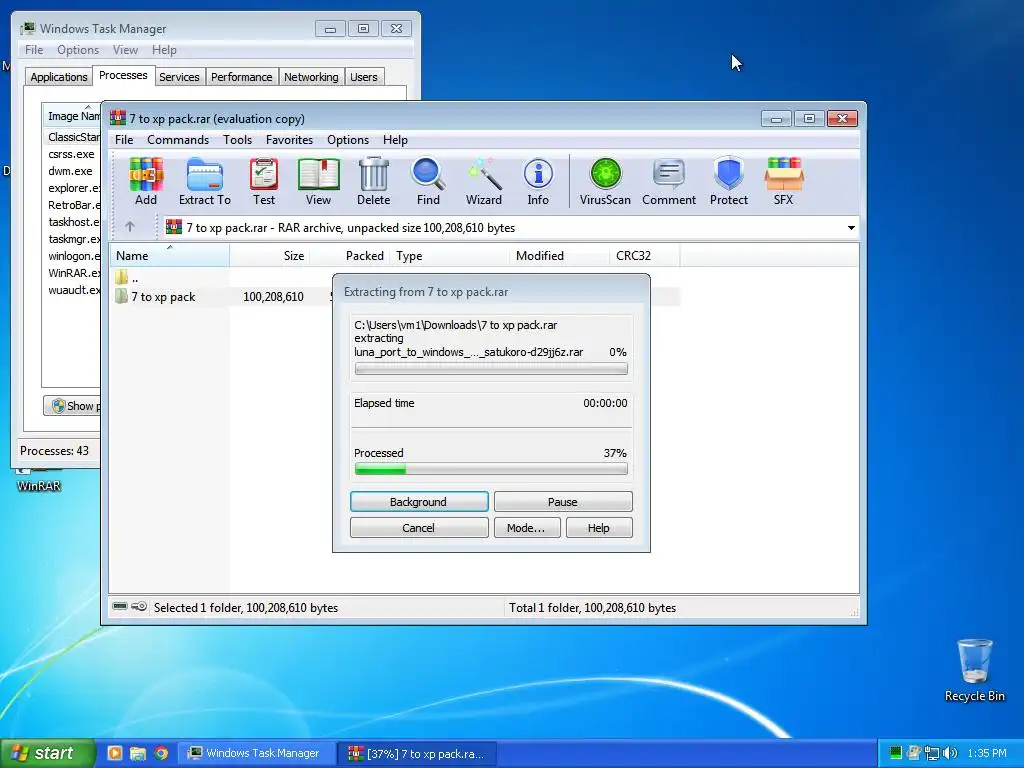Switch to Users tab in Task Manager
This screenshot has height=768, width=1024.
click(x=364, y=77)
